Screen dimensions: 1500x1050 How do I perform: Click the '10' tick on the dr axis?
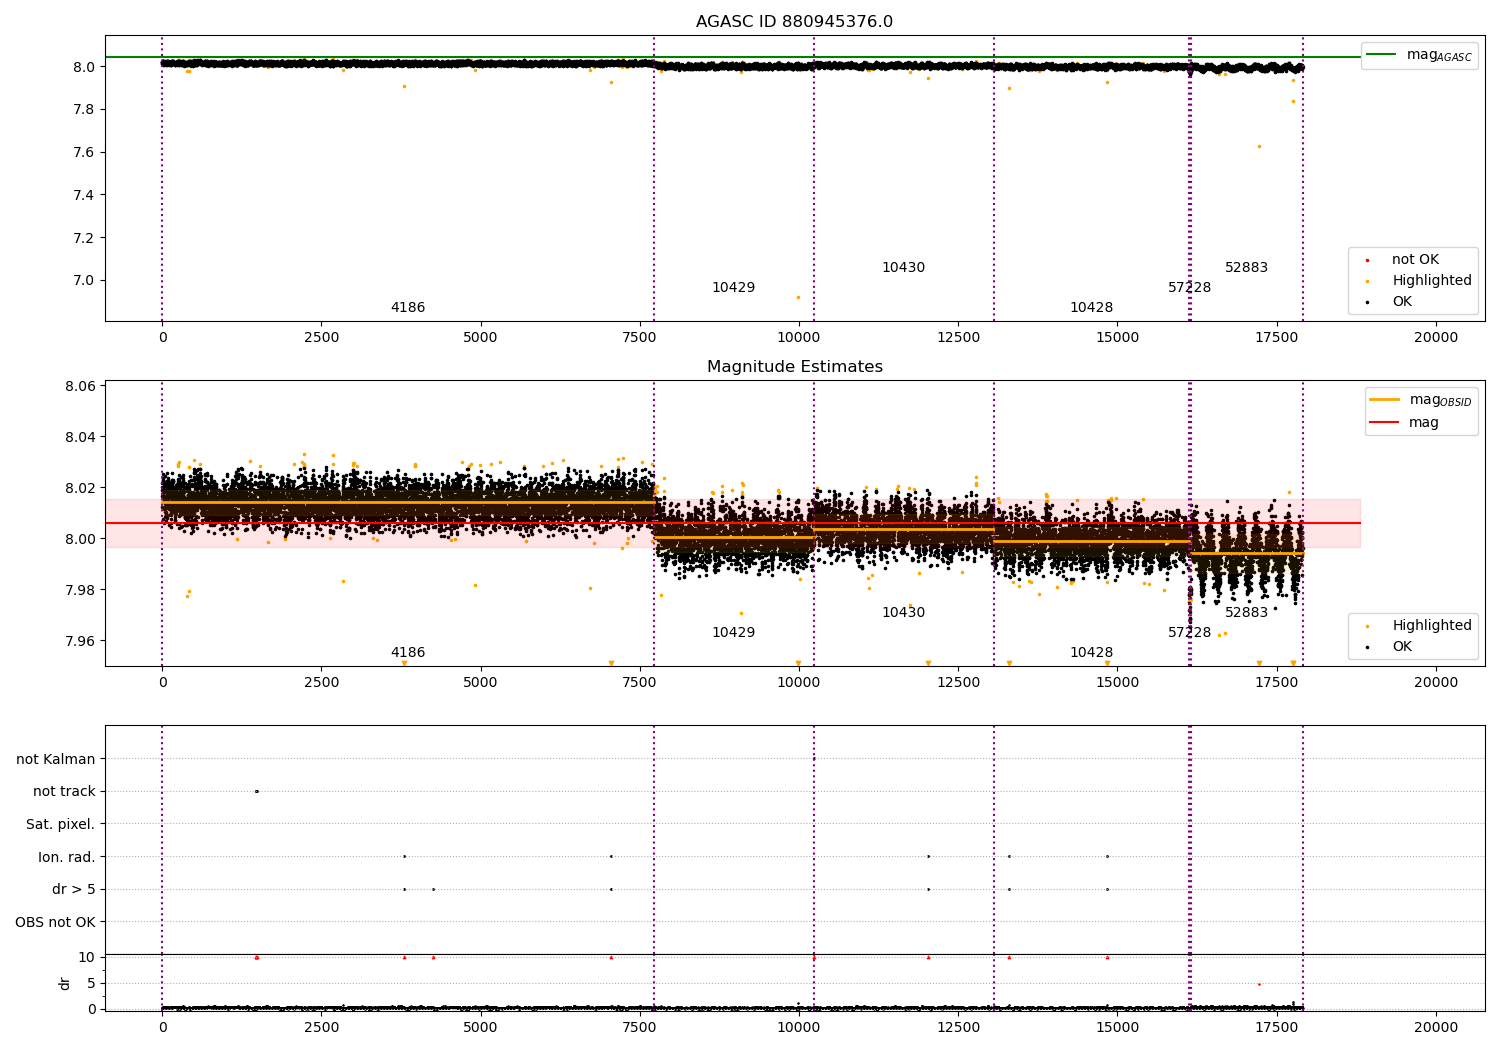click(x=87, y=958)
